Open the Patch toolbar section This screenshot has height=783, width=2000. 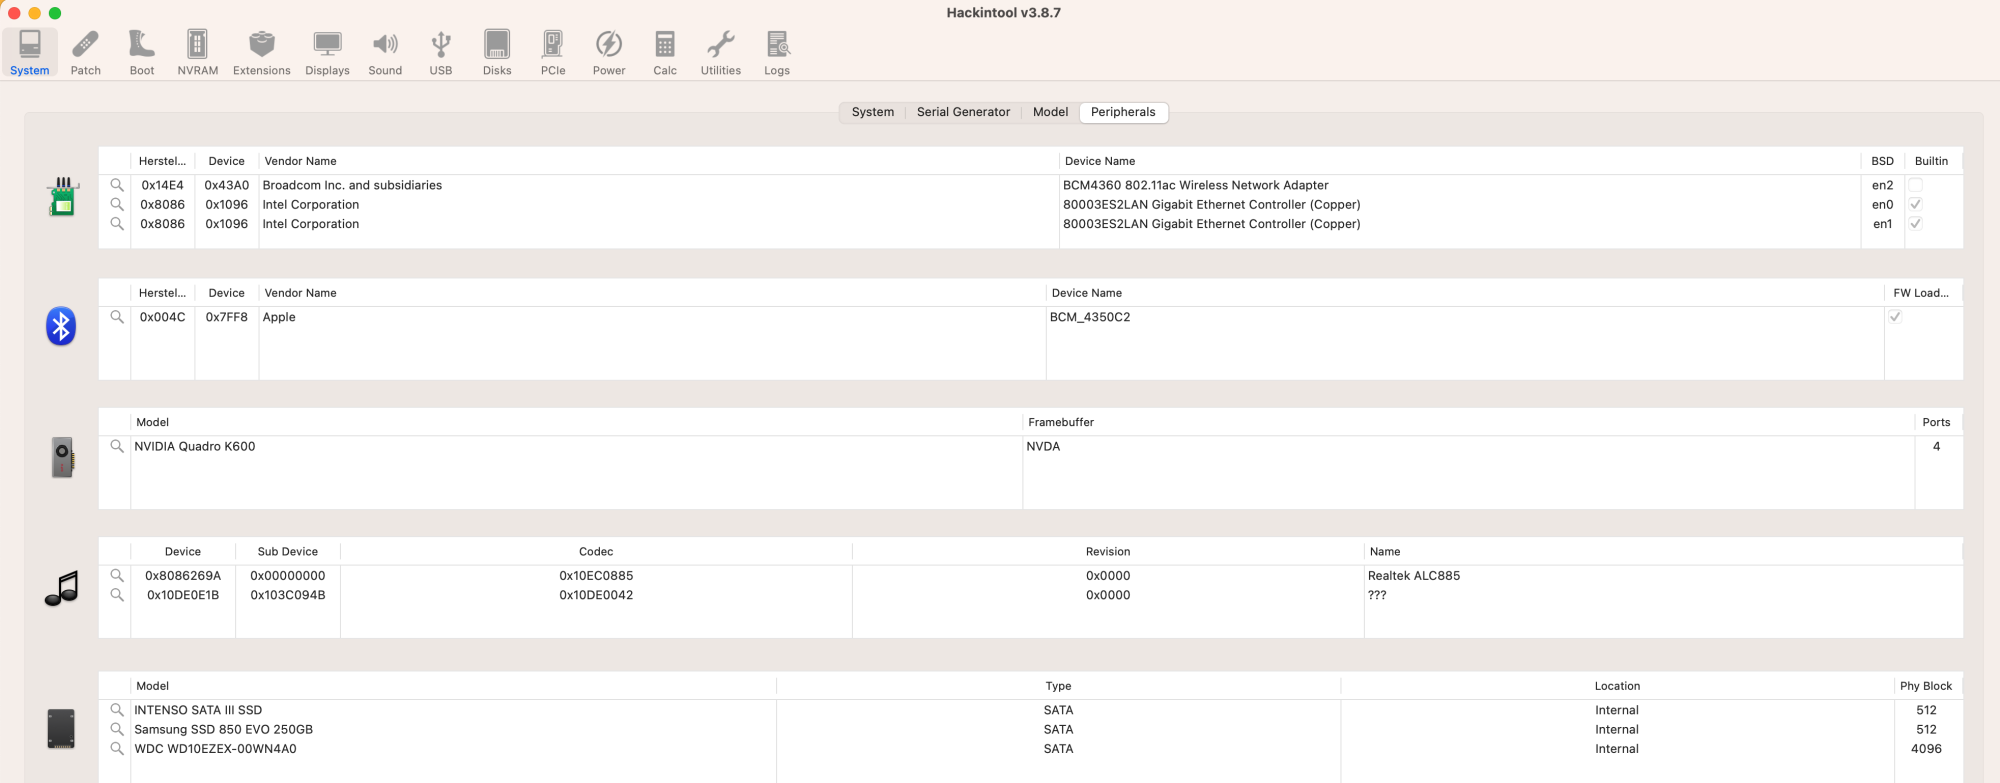coord(86,52)
